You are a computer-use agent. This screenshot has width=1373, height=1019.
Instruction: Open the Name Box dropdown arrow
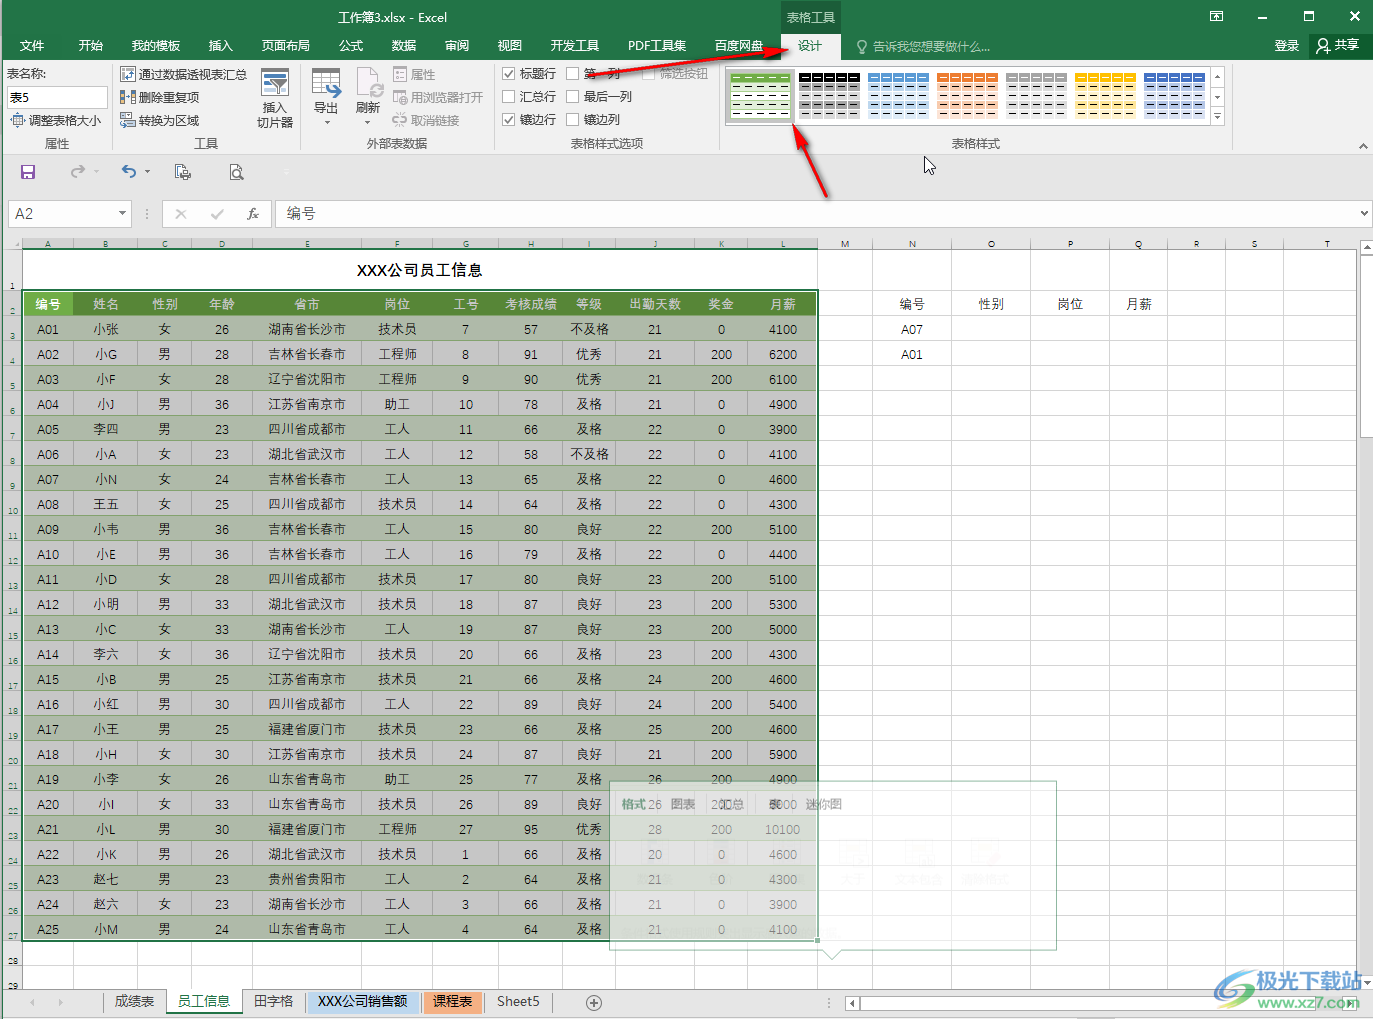coord(122,213)
